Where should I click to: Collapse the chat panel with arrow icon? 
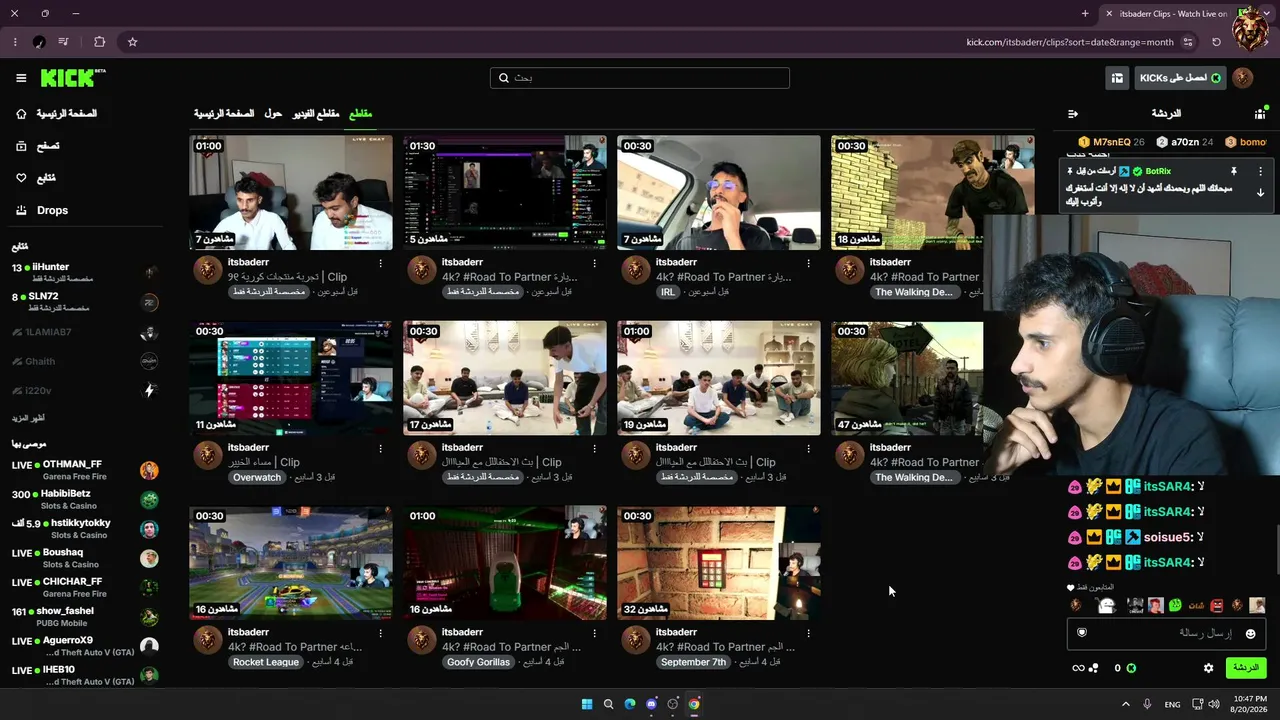[x=1073, y=114]
